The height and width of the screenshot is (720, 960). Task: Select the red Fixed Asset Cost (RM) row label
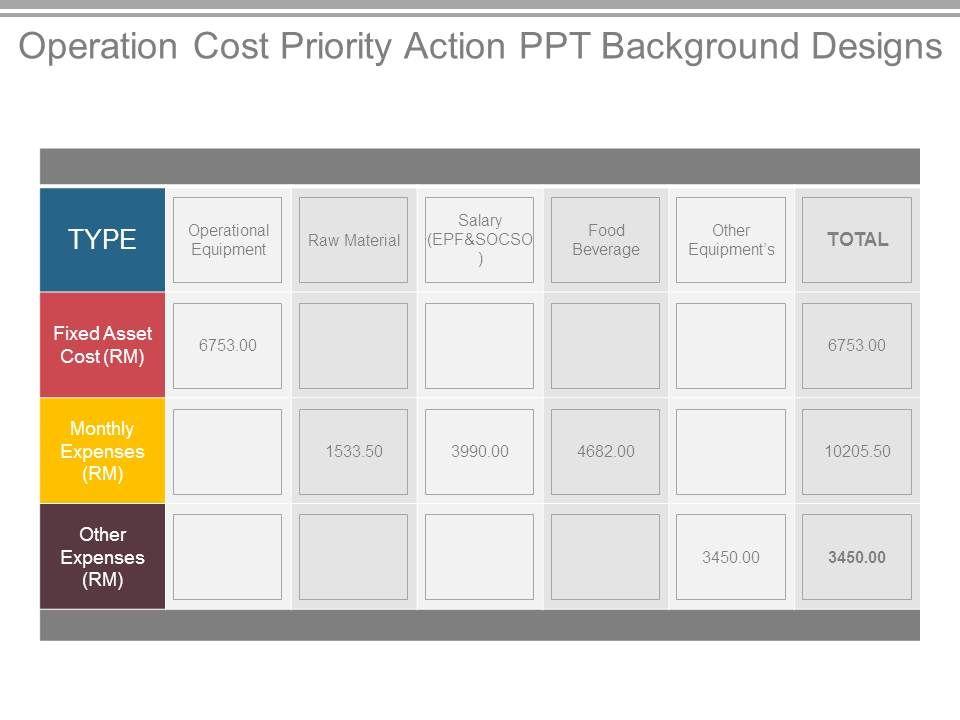click(x=102, y=345)
